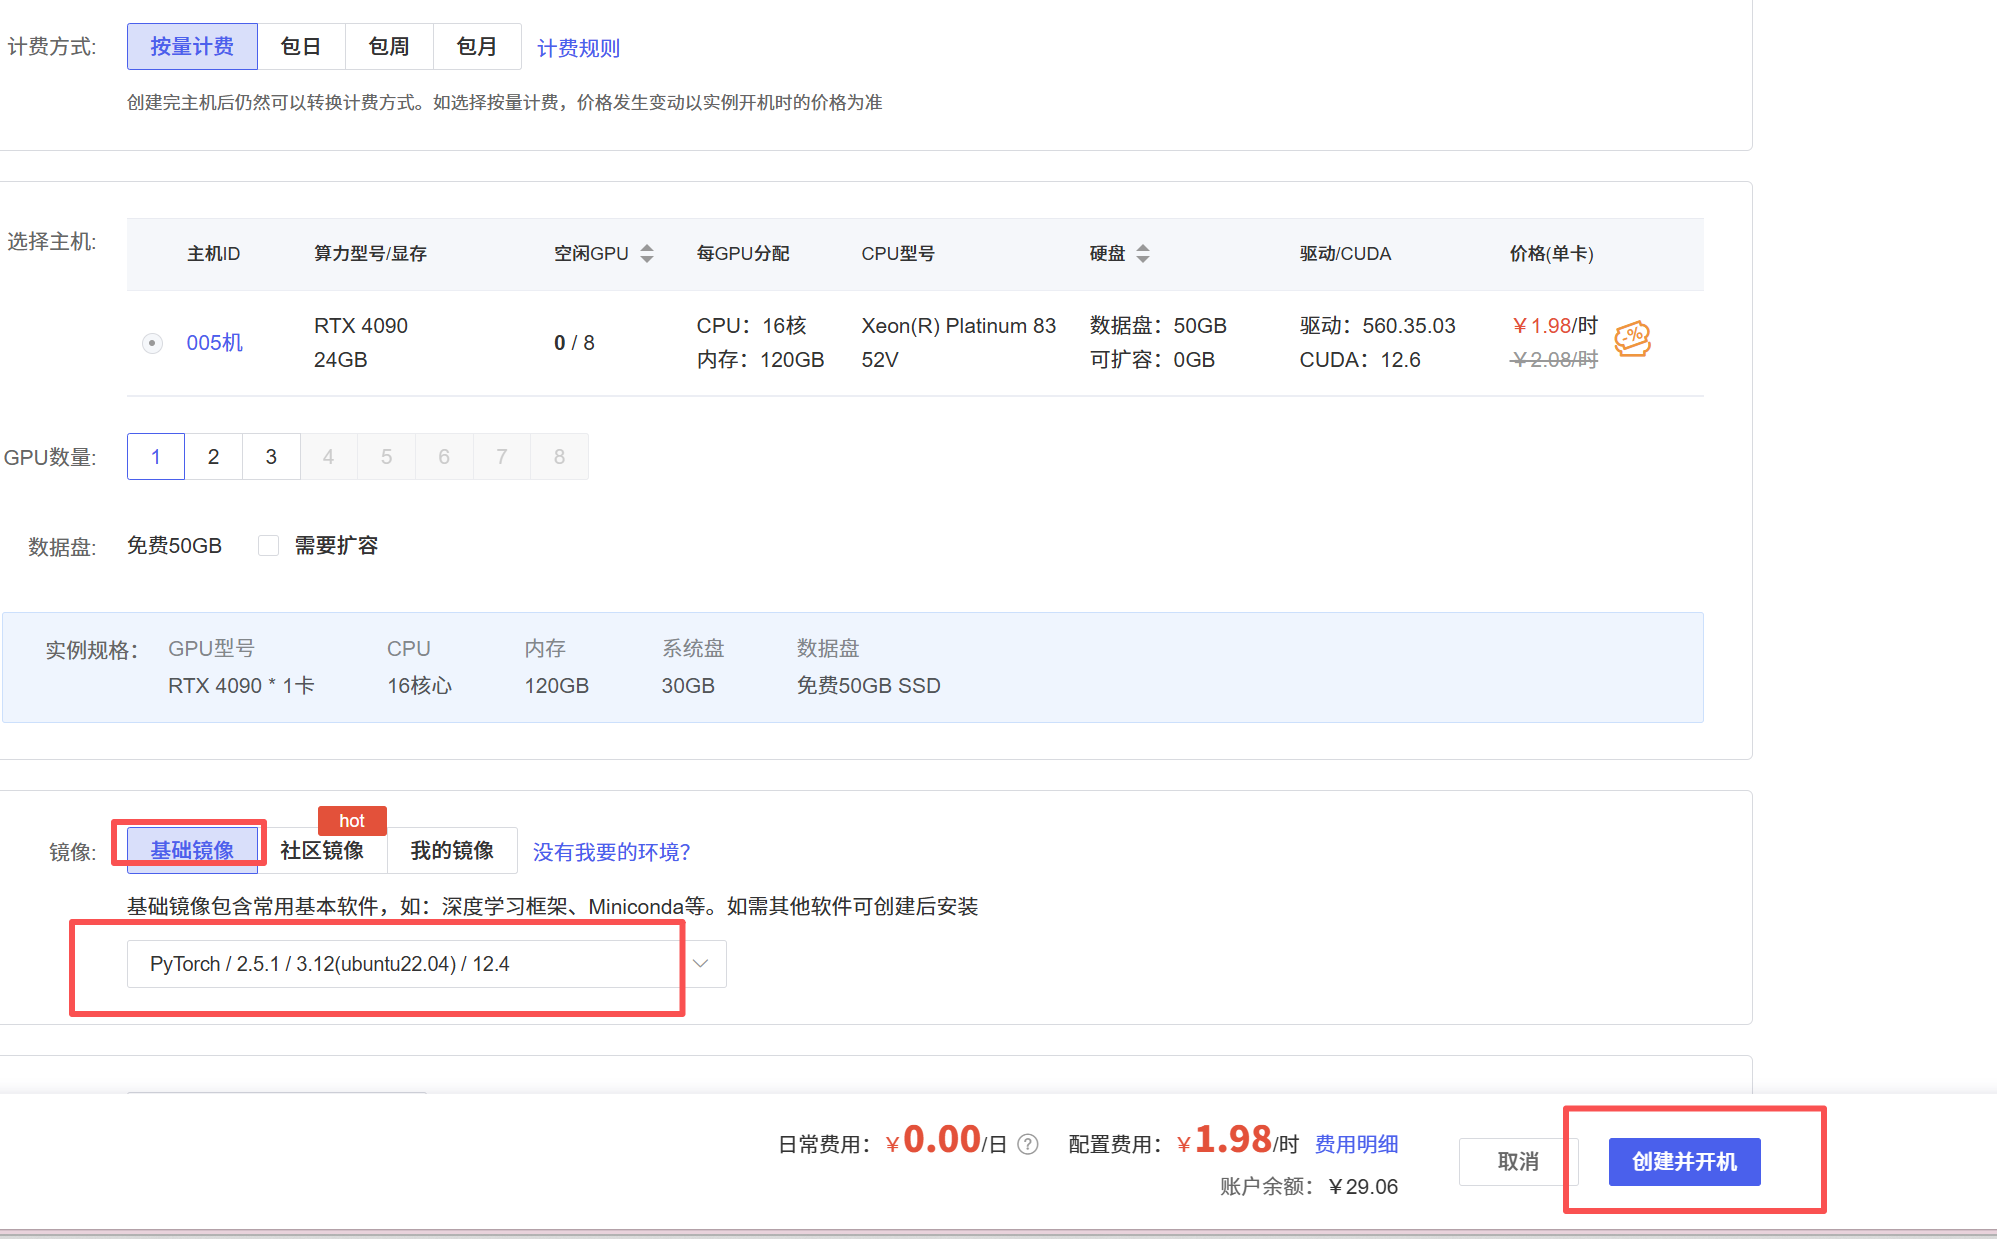
Task: Click the discount coupon icon beside price
Action: (x=1632, y=339)
